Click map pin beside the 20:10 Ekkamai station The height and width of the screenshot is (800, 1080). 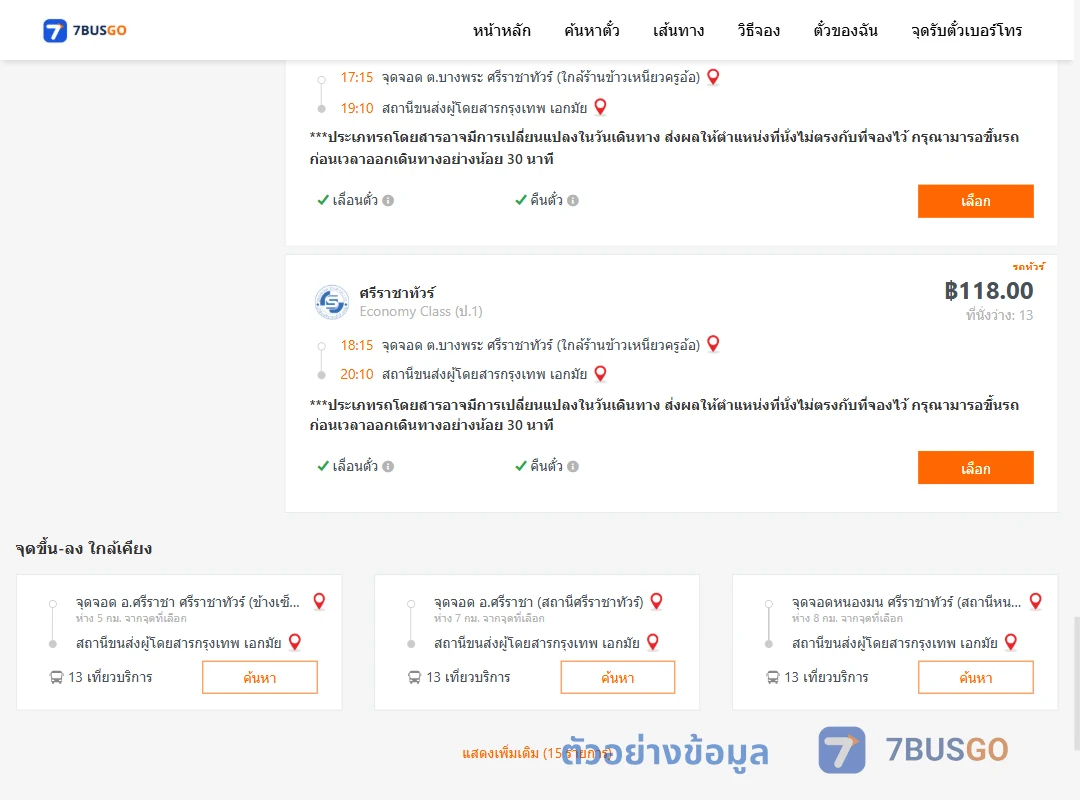tap(601, 373)
